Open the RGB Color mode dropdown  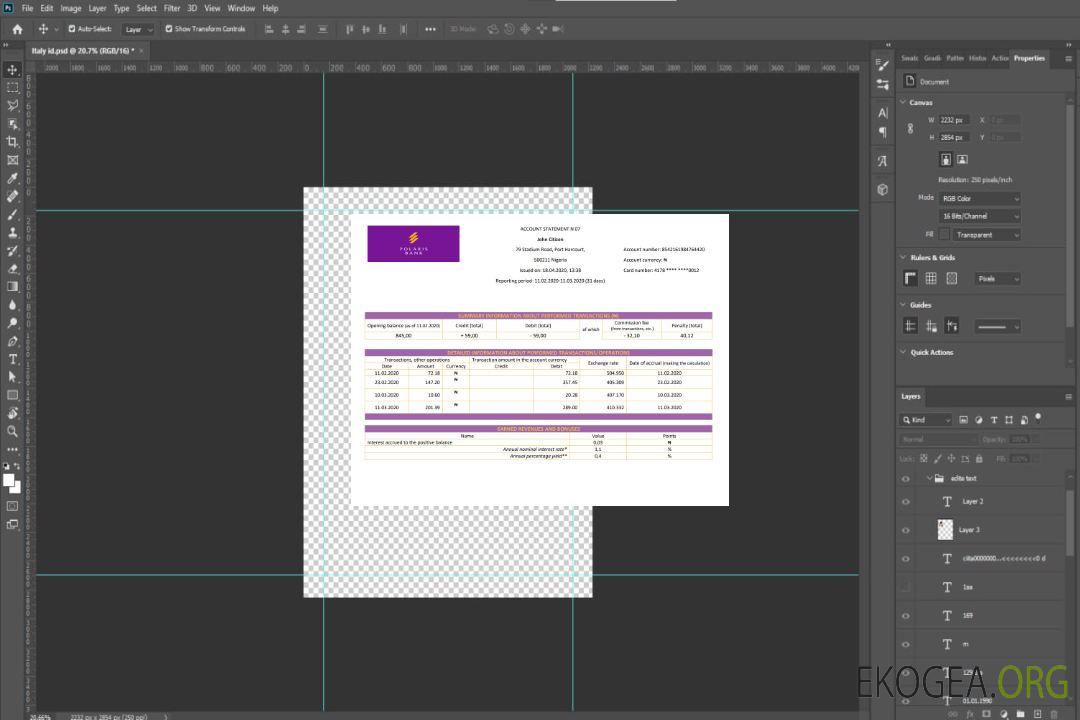979,198
